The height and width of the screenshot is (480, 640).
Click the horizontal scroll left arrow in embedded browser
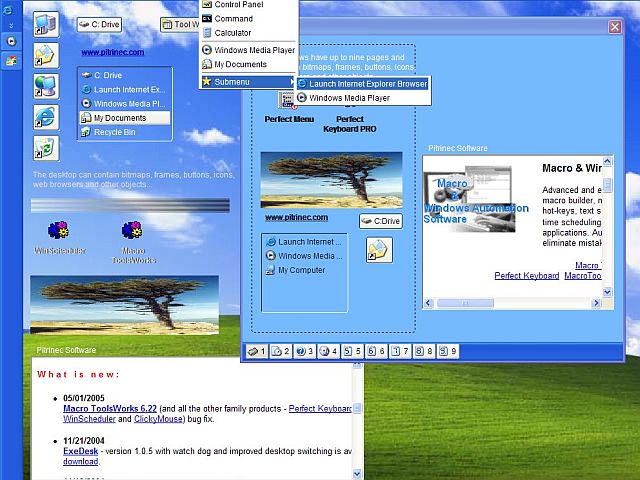[x=429, y=303]
